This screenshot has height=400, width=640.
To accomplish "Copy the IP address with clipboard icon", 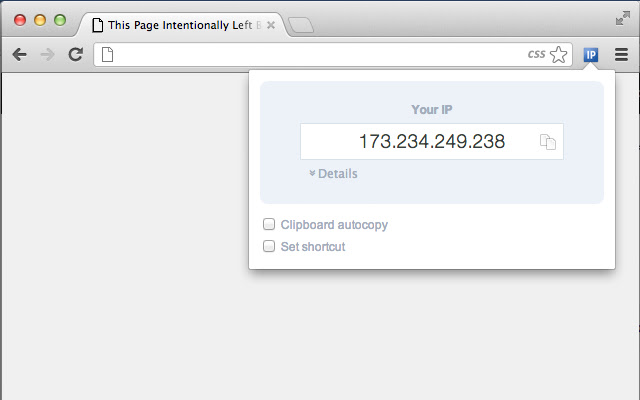I will (548, 142).
